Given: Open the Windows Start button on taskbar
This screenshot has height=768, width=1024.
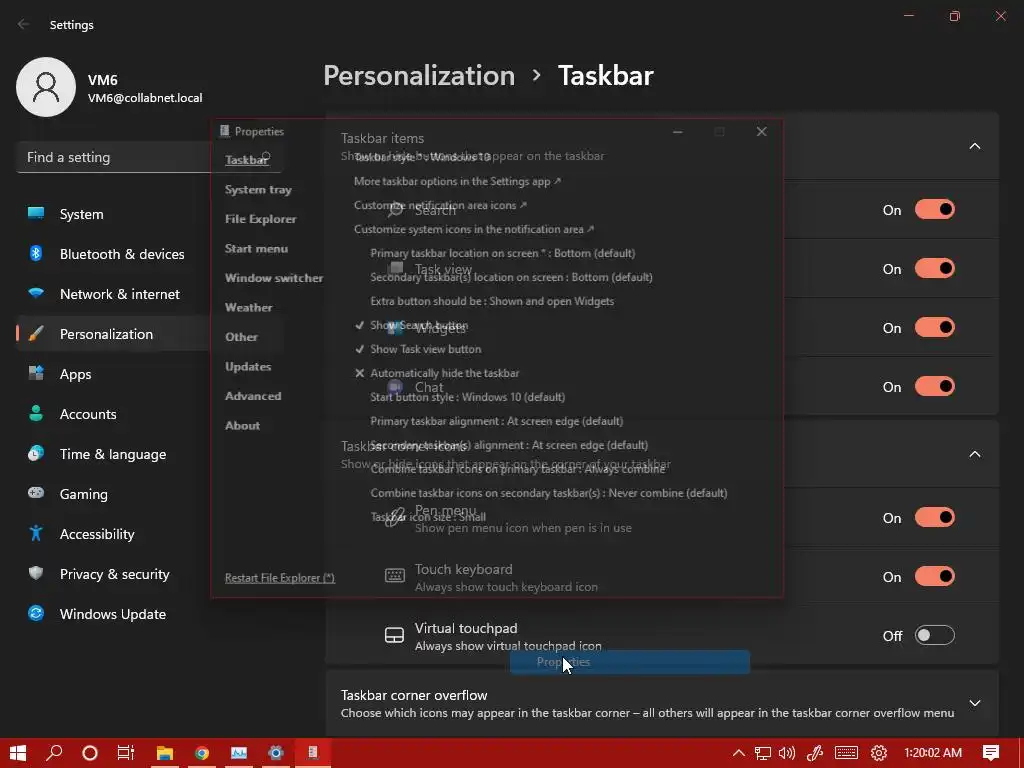Looking at the screenshot, I should click(x=18, y=753).
